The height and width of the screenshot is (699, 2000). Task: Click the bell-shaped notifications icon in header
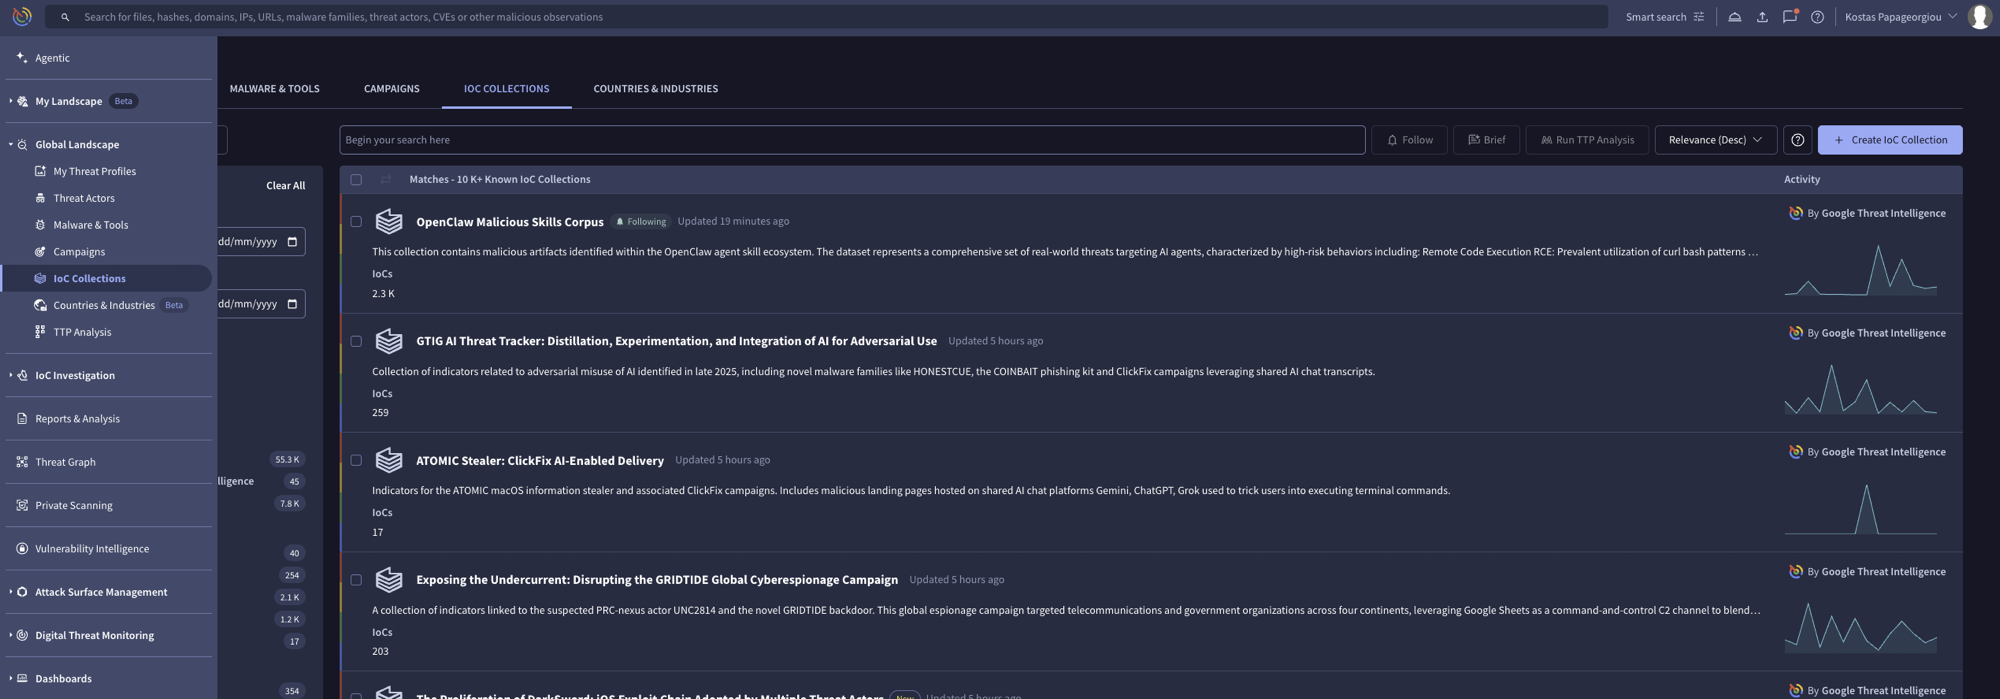pyautogui.click(x=1734, y=17)
